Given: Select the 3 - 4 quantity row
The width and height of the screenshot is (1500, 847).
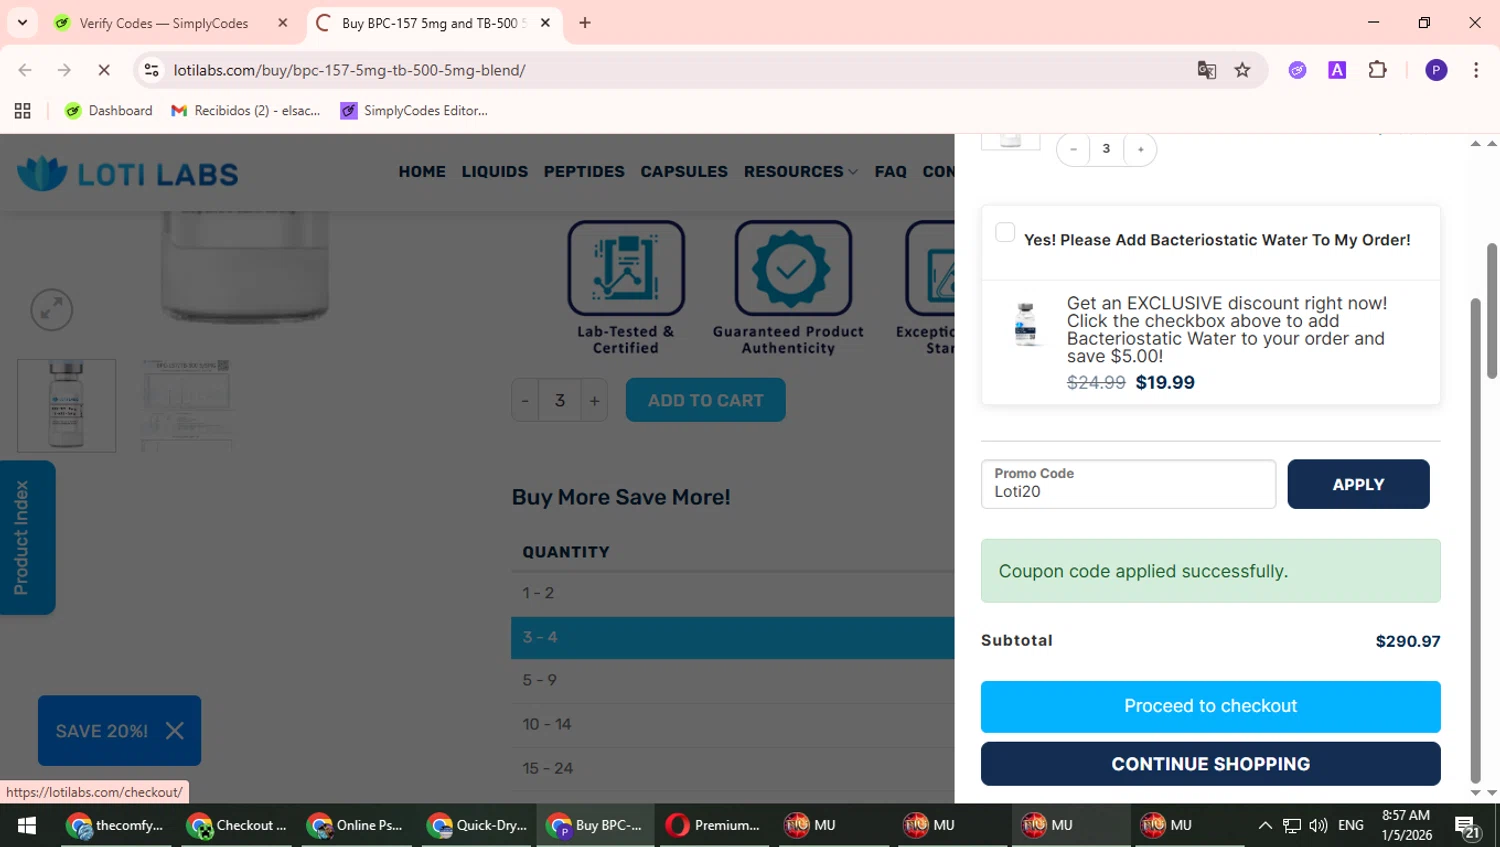Looking at the screenshot, I should [733, 637].
